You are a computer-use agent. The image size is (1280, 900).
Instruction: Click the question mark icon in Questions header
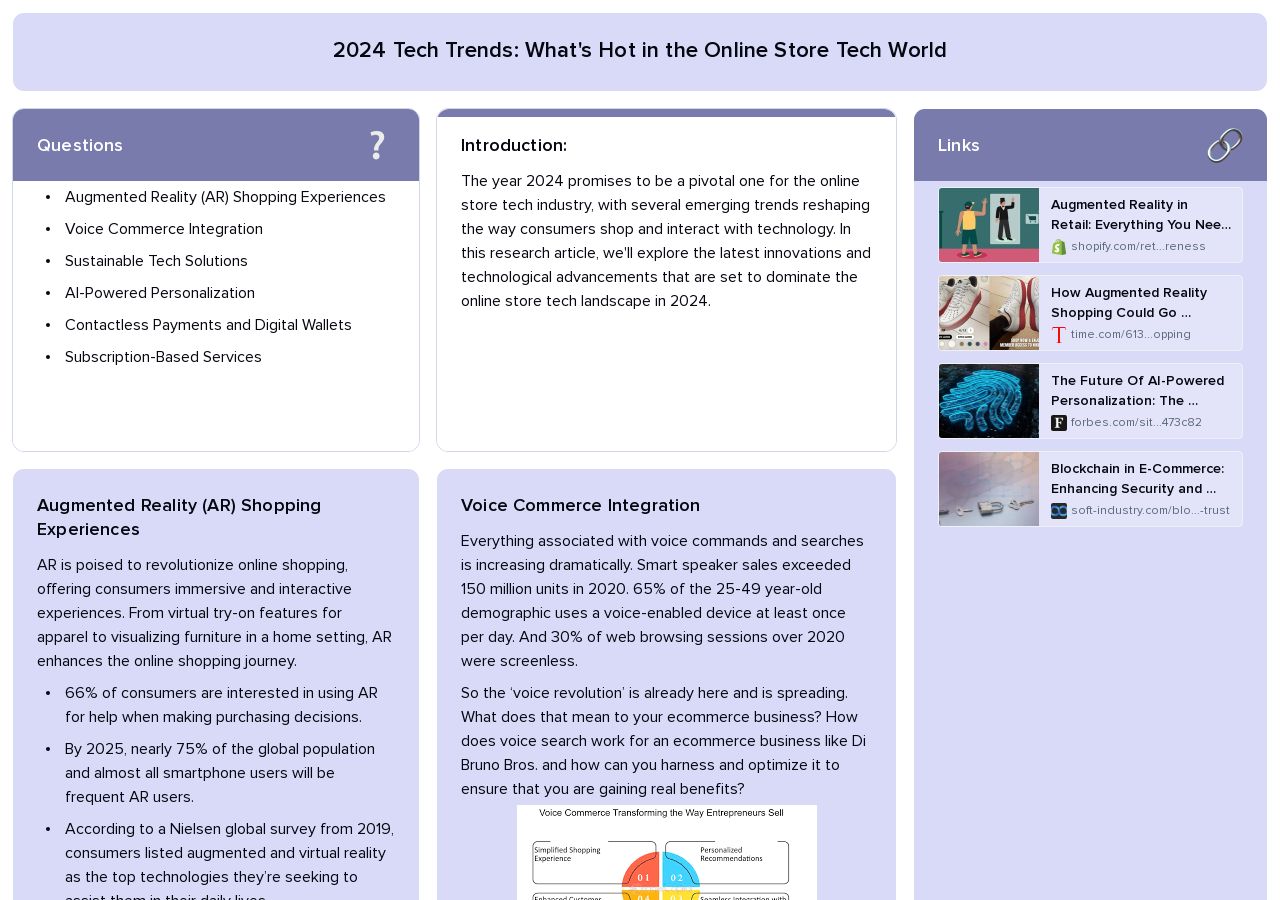pos(377,145)
